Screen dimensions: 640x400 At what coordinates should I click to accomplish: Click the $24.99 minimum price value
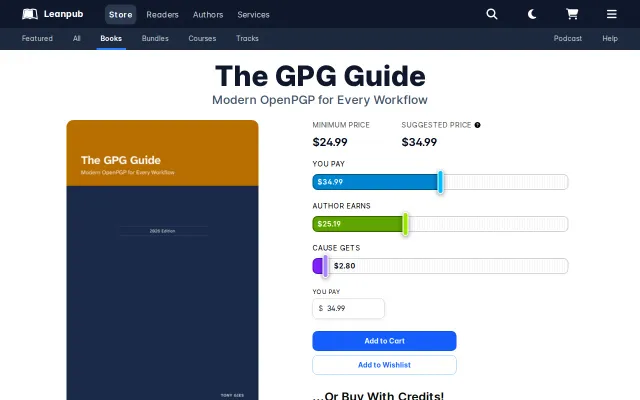[x=330, y=142]
